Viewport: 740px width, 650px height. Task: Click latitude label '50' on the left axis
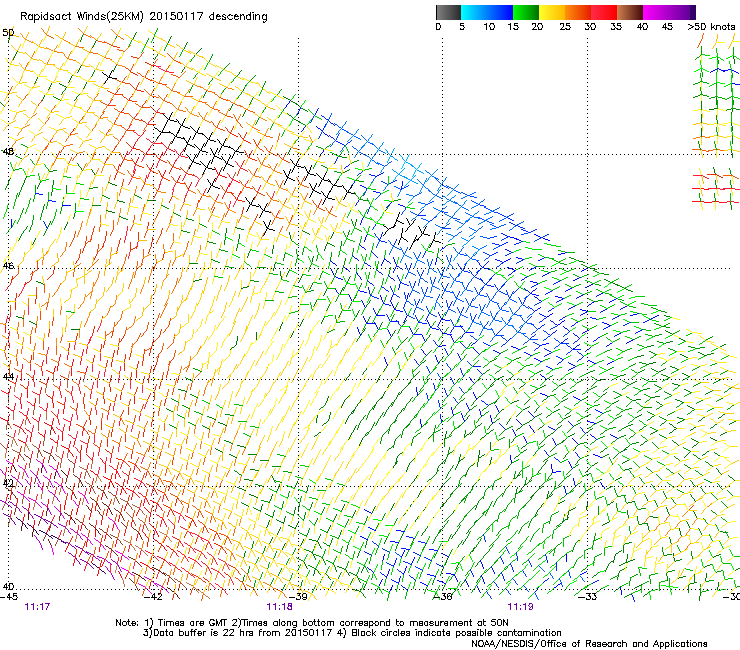tap(8, 33)
